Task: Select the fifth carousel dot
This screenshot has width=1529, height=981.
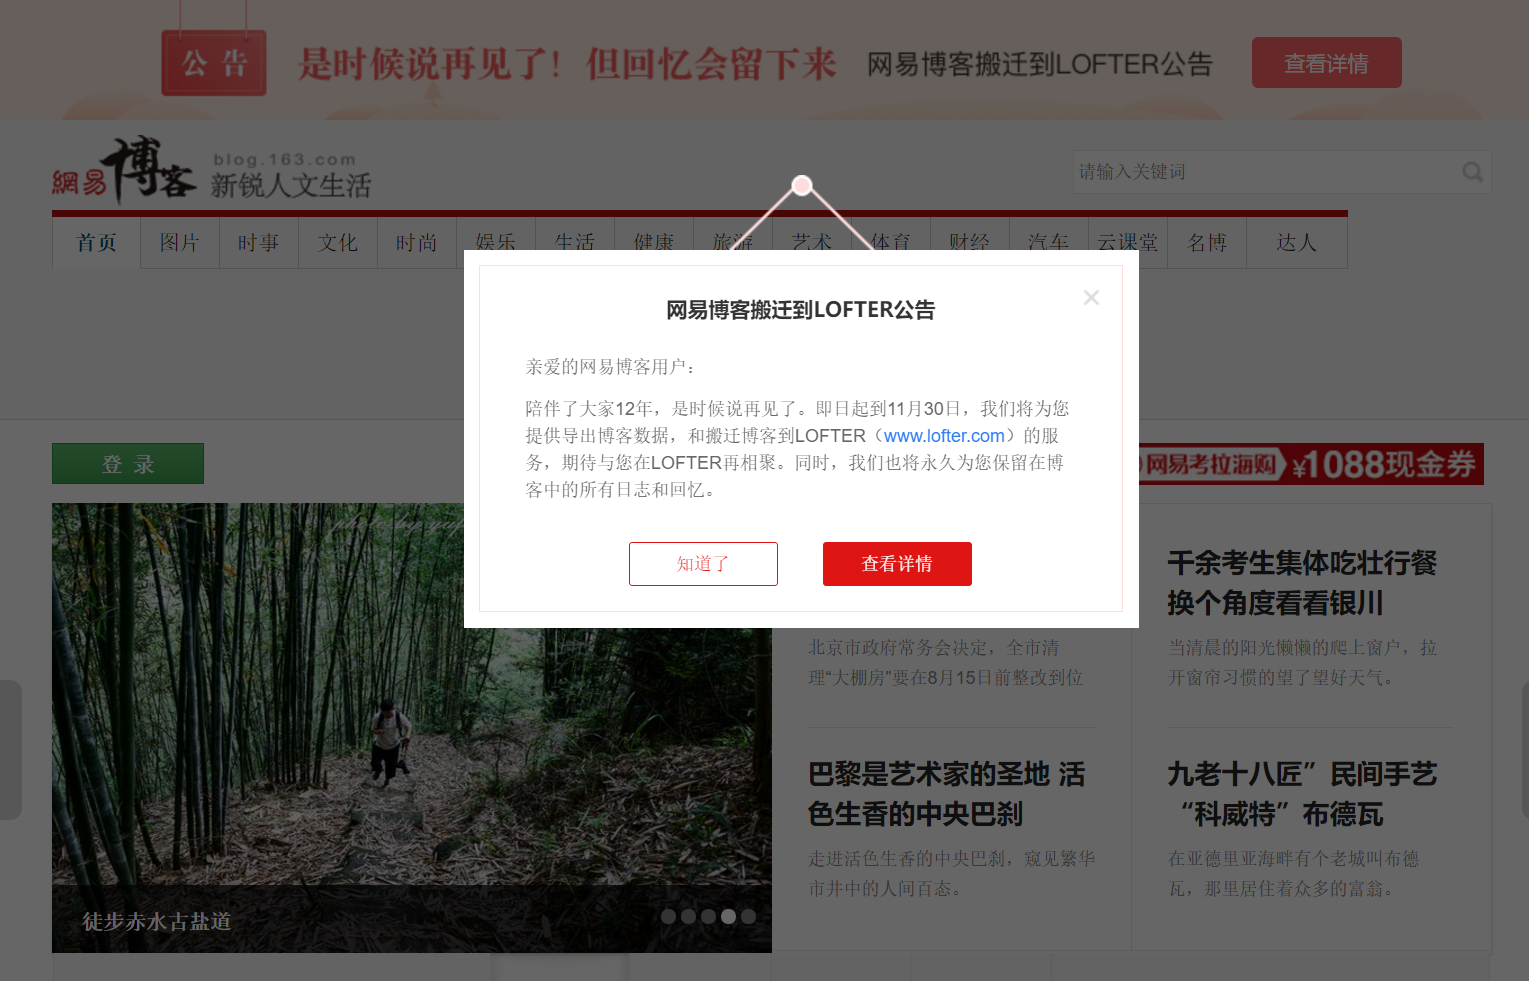Action: 748,916
